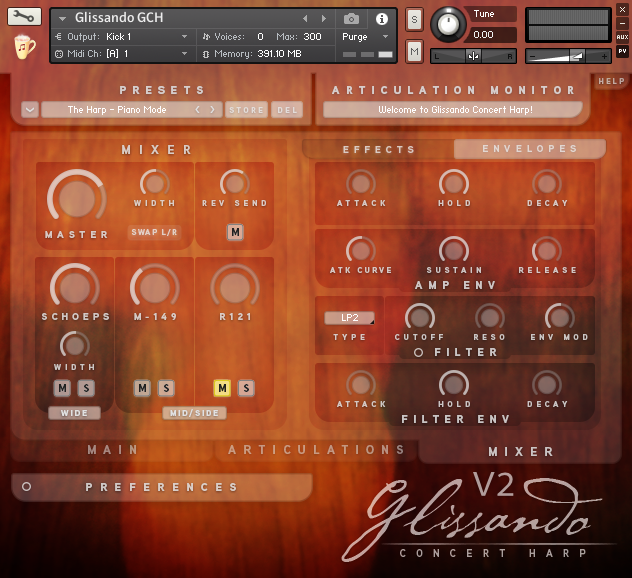This screenshot has height=578, width=632.
Task: Click the Wide button
Action: click(x=74, y=413)
